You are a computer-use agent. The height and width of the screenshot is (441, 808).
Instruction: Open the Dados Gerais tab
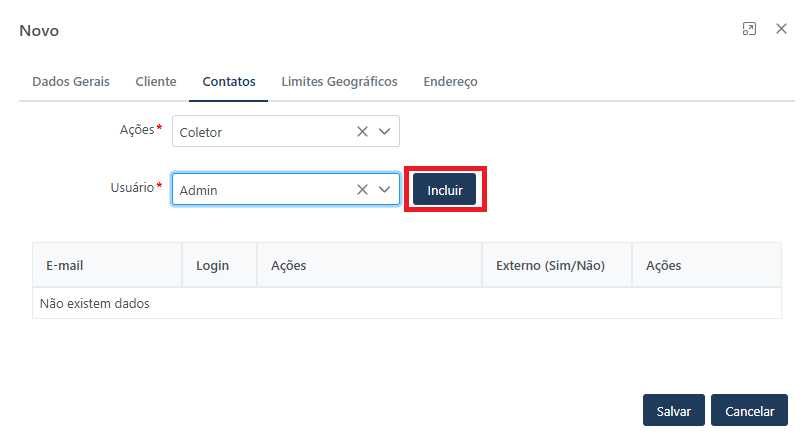71,82
